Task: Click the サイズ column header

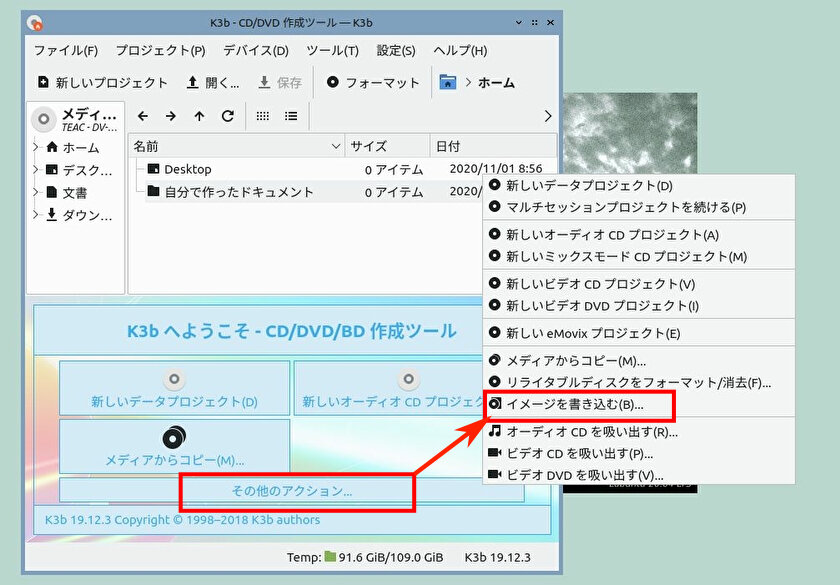Action: (387, 146)
